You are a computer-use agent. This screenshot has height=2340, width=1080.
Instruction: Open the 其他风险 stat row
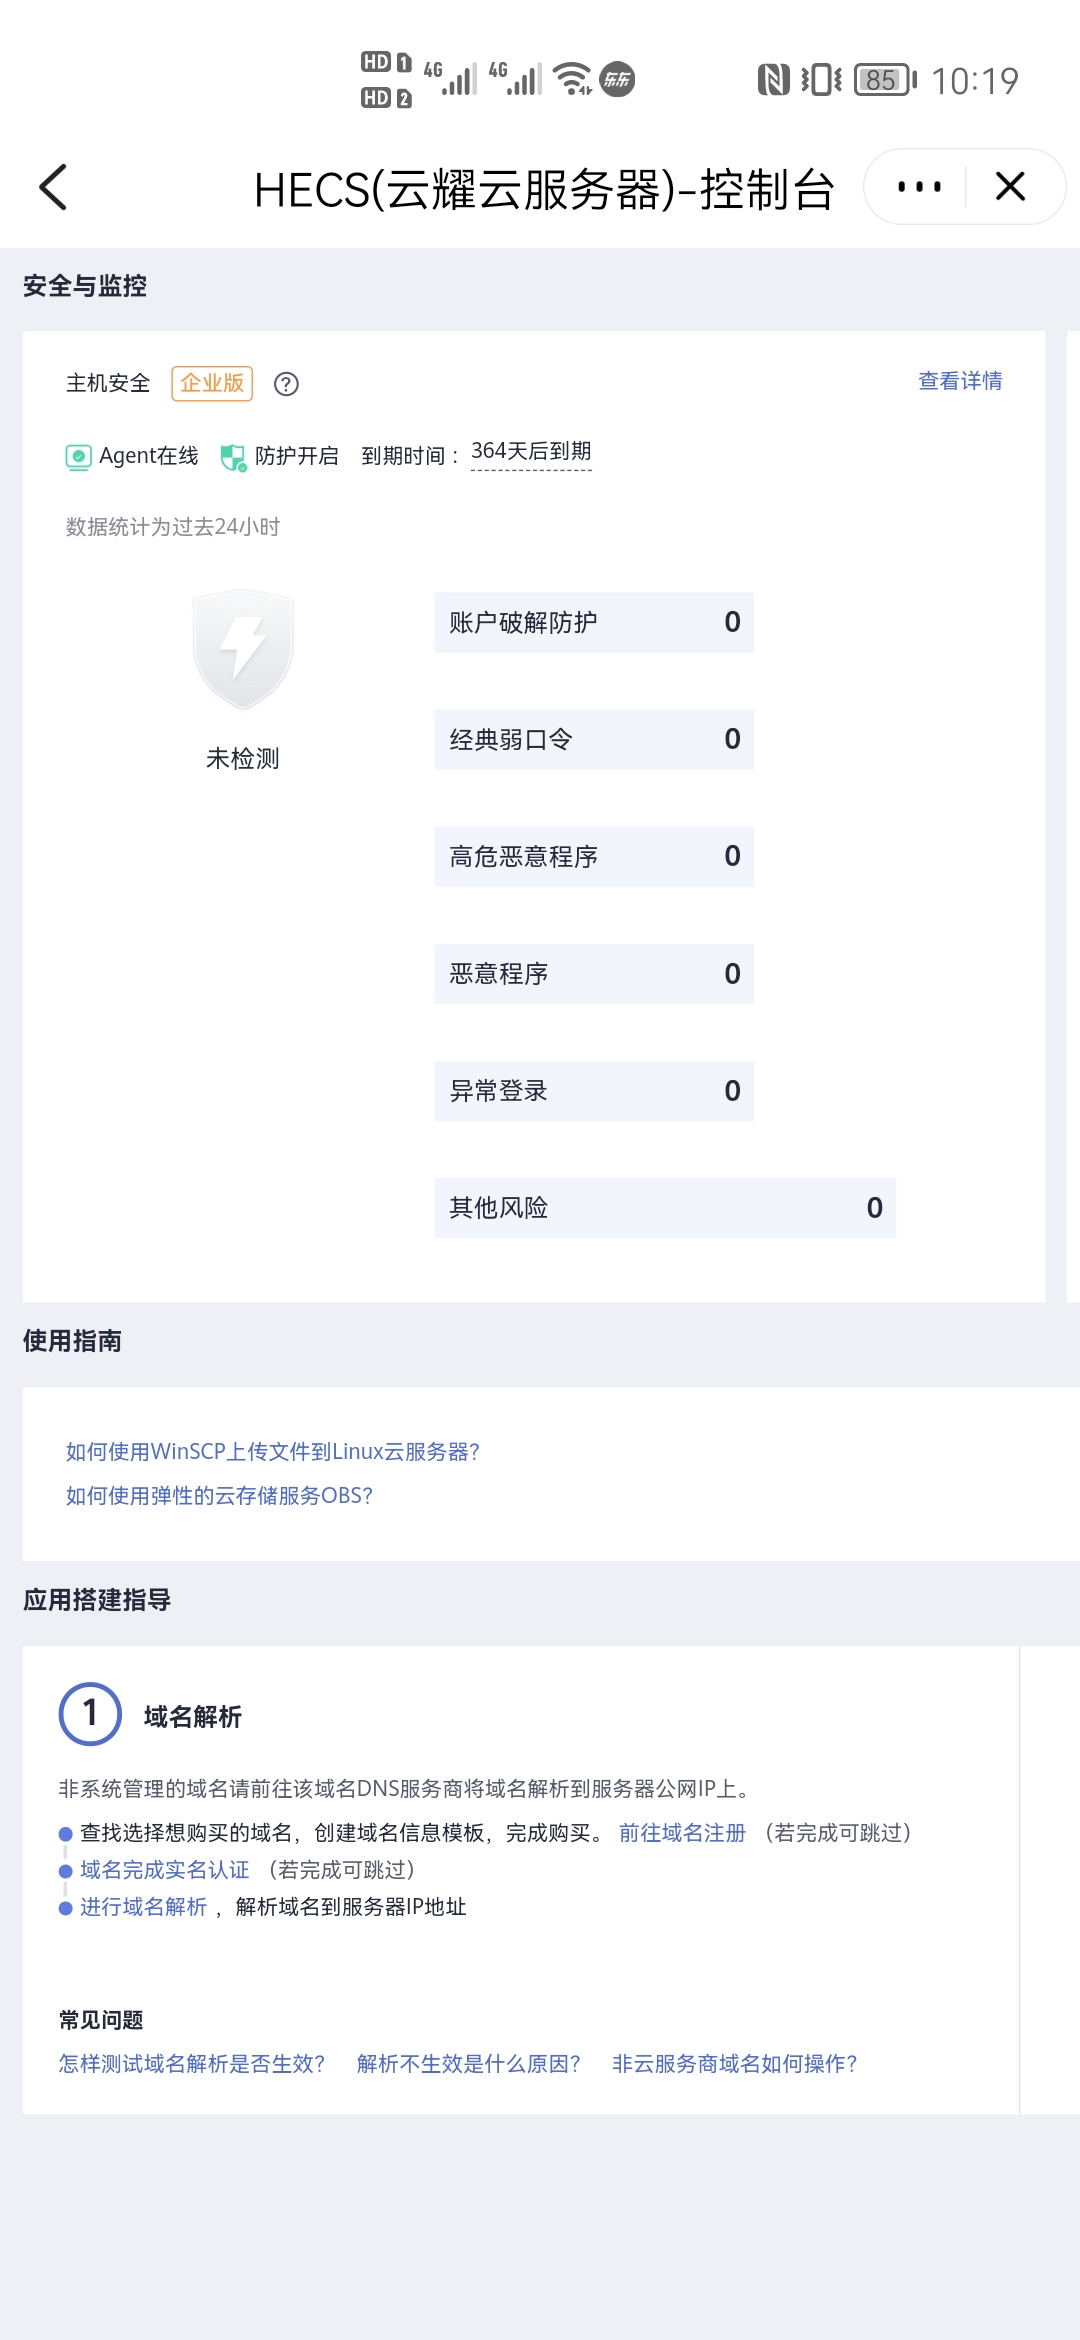[665, 1208]
